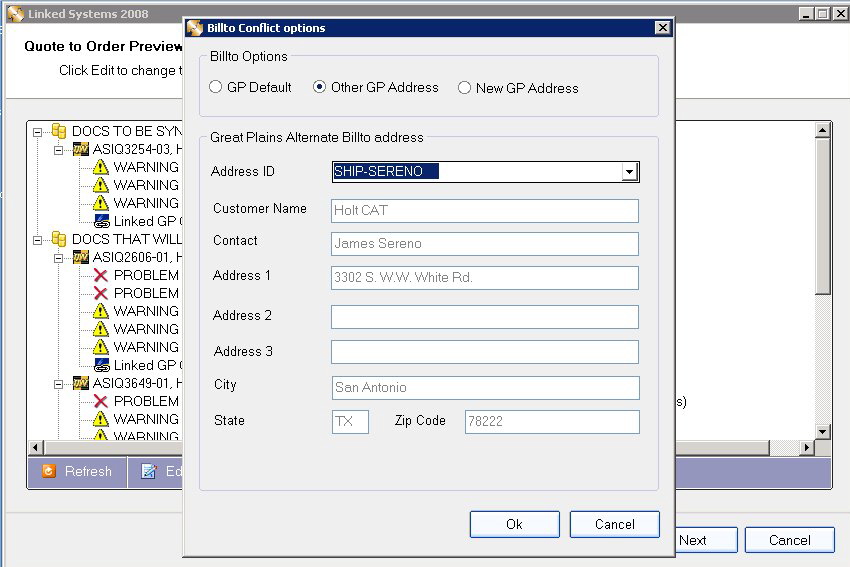Click Next in the Linked Systems window
This screenshot has height=567, width=850.
pos(706,540)
